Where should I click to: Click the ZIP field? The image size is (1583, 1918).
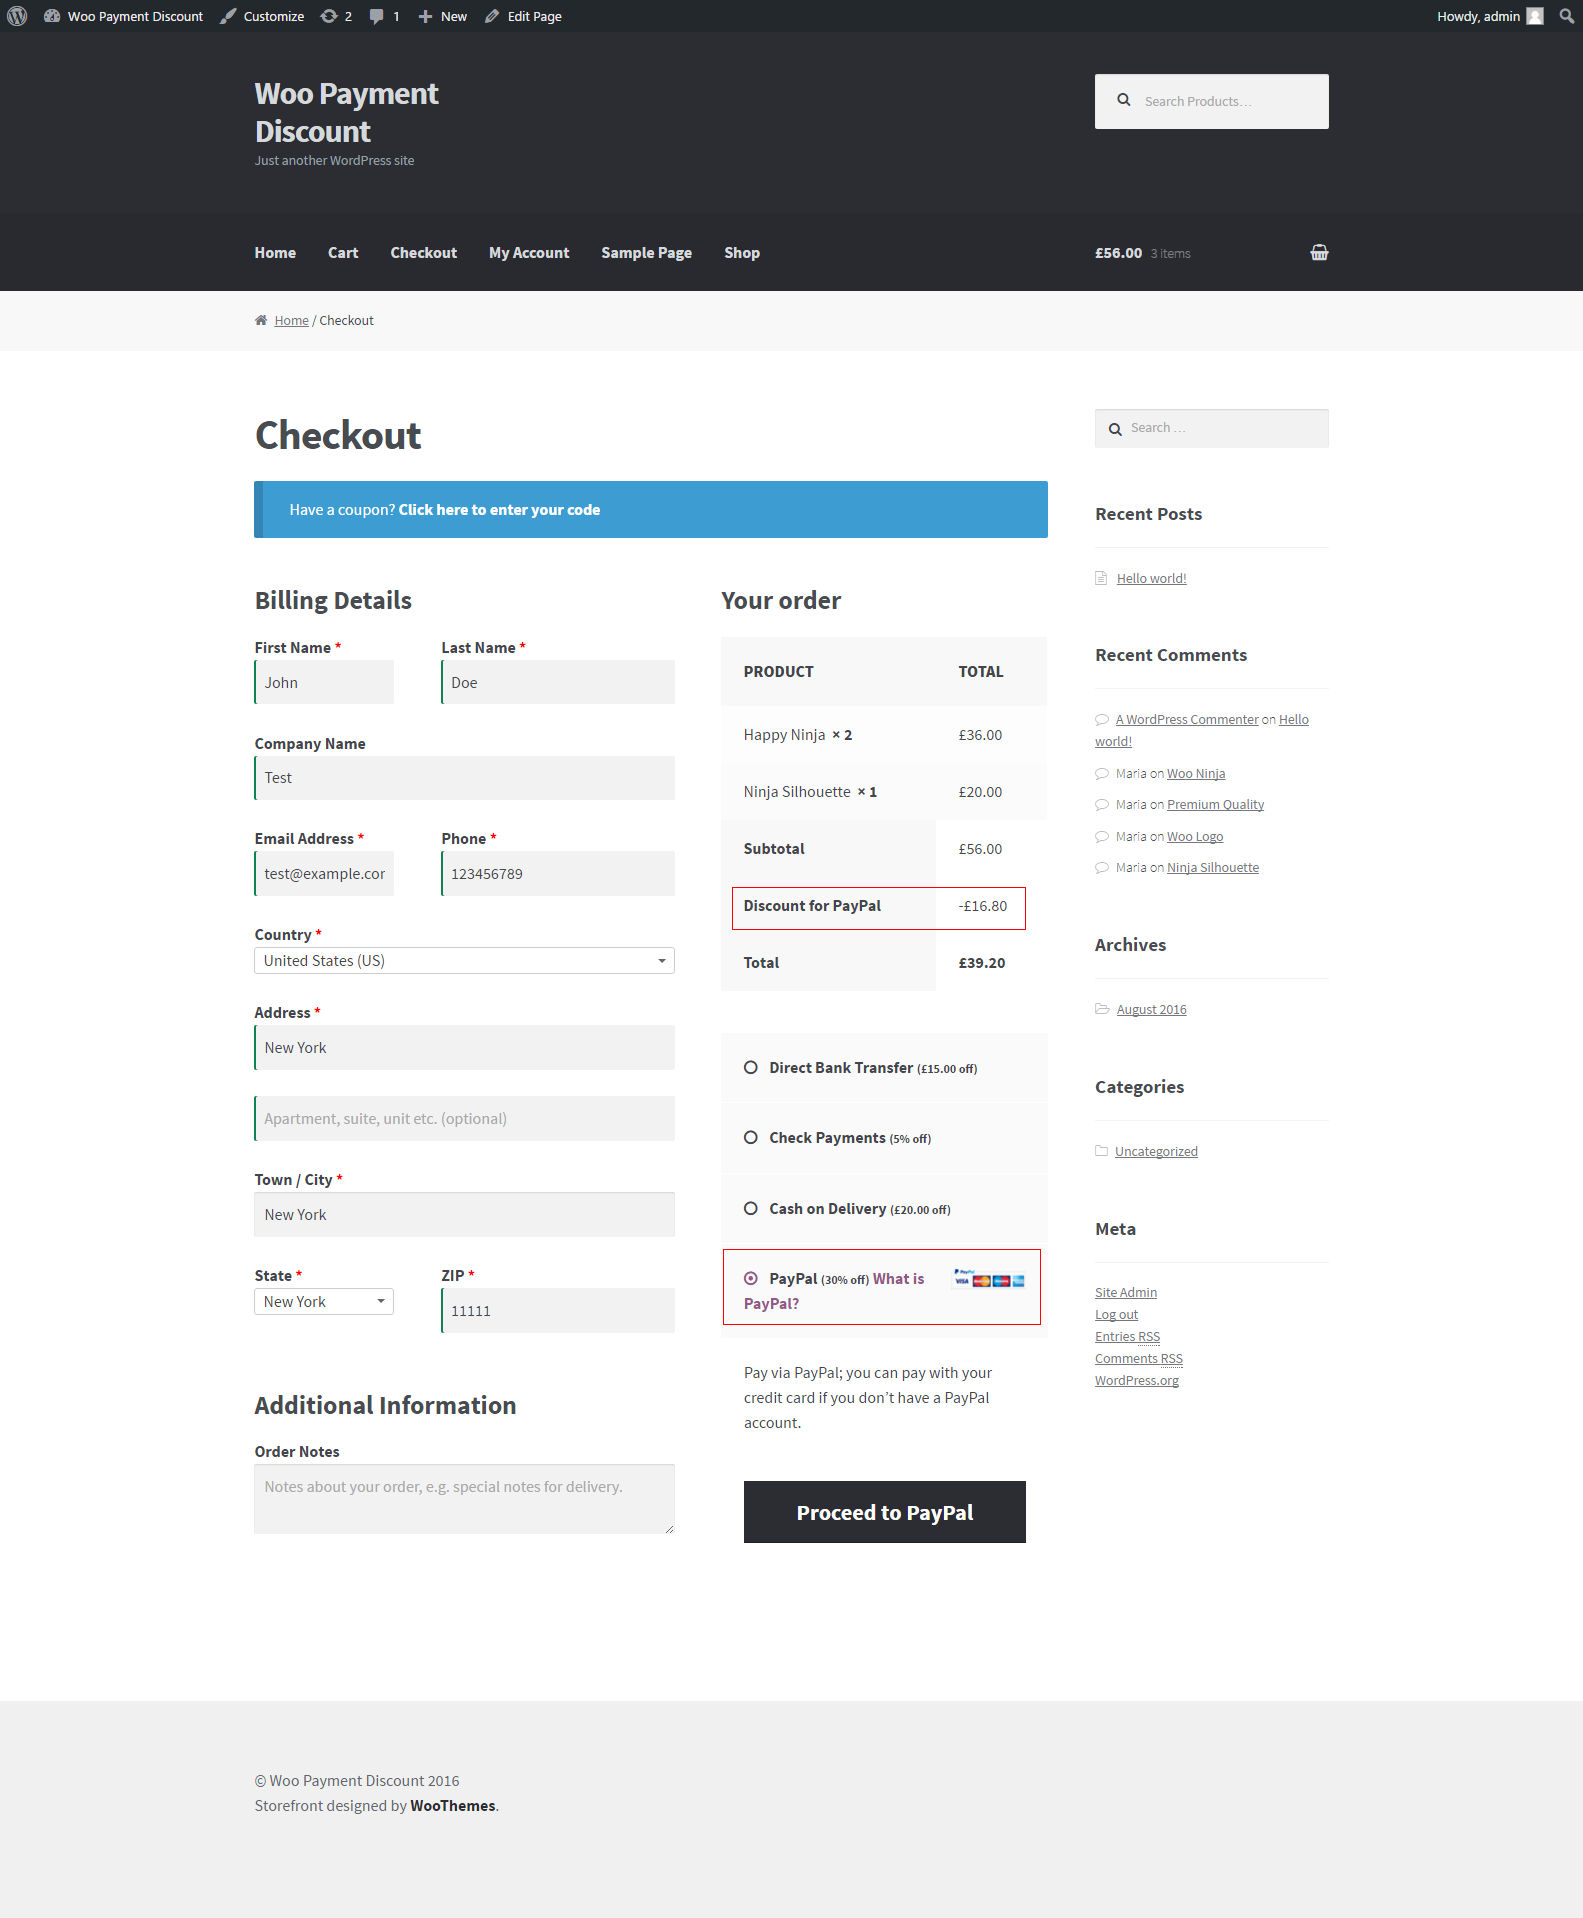pyautogui.click(x=558, y=1311)
